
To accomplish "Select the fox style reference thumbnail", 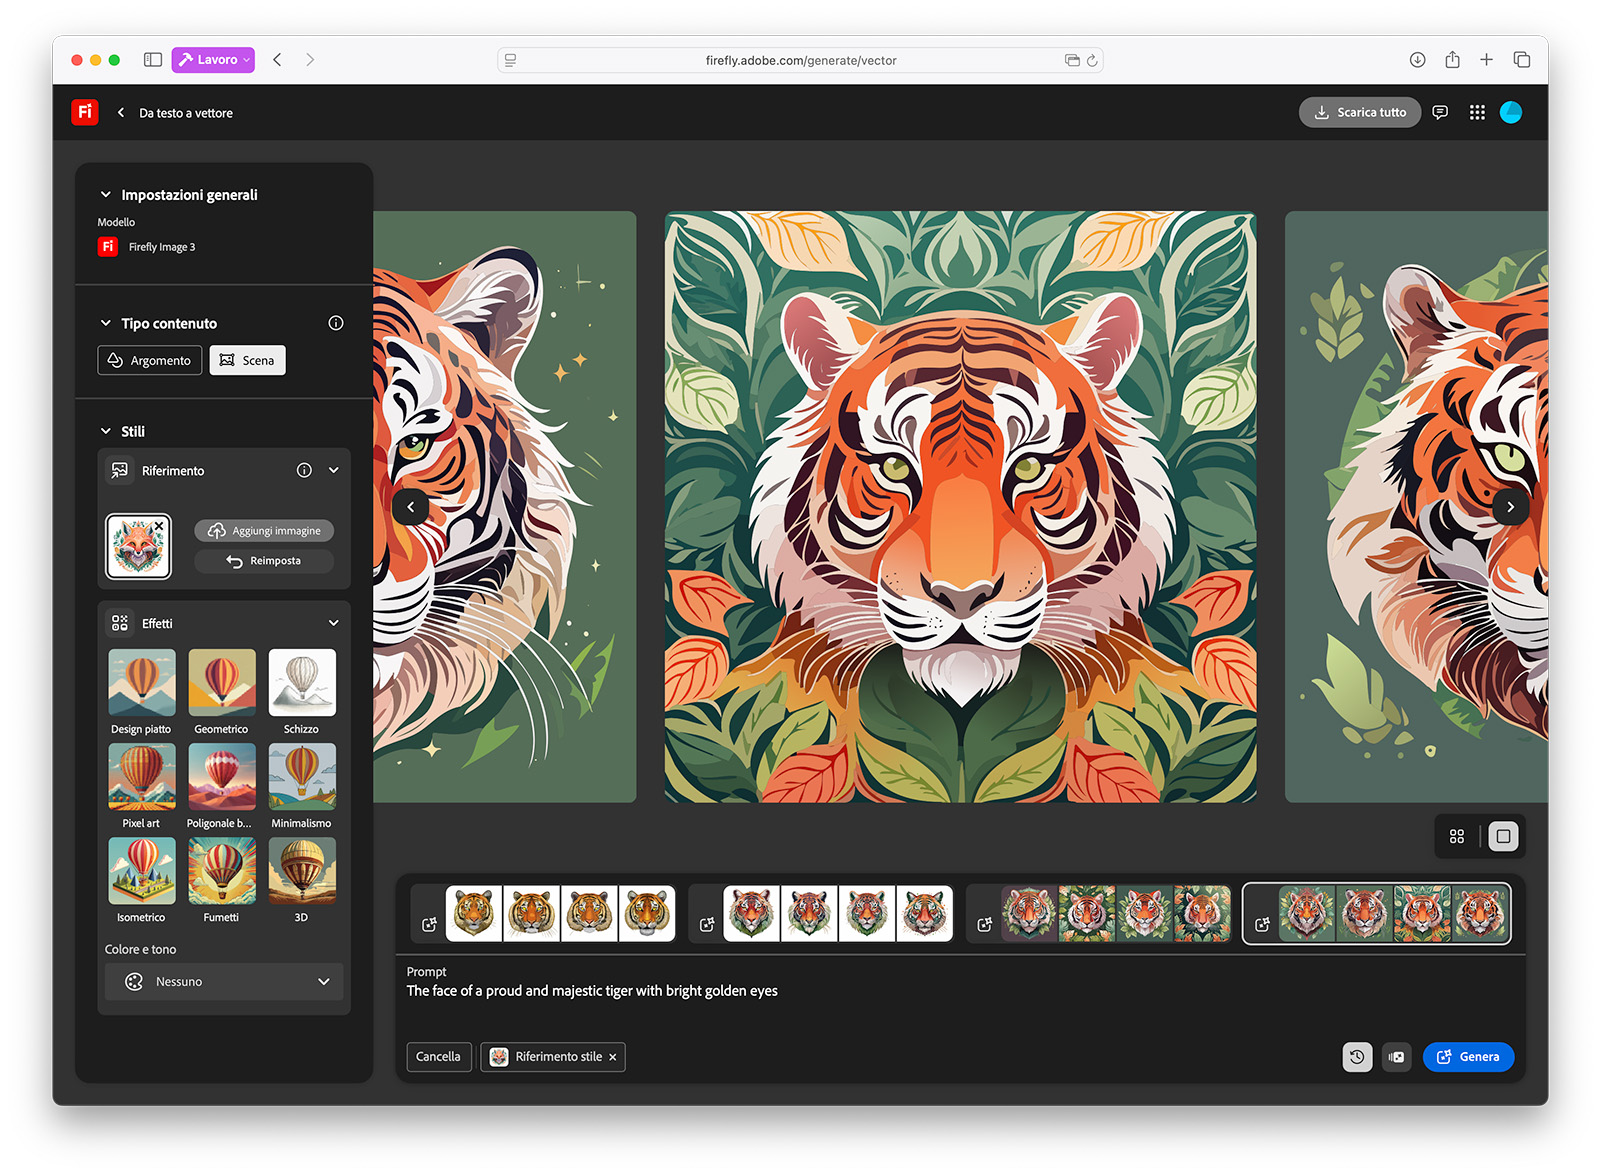I will point(138,546).
